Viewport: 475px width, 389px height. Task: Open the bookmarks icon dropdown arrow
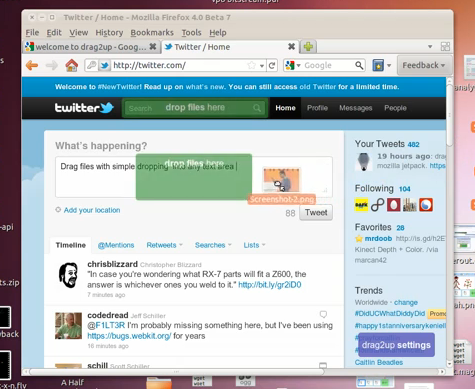pos(389,65)
